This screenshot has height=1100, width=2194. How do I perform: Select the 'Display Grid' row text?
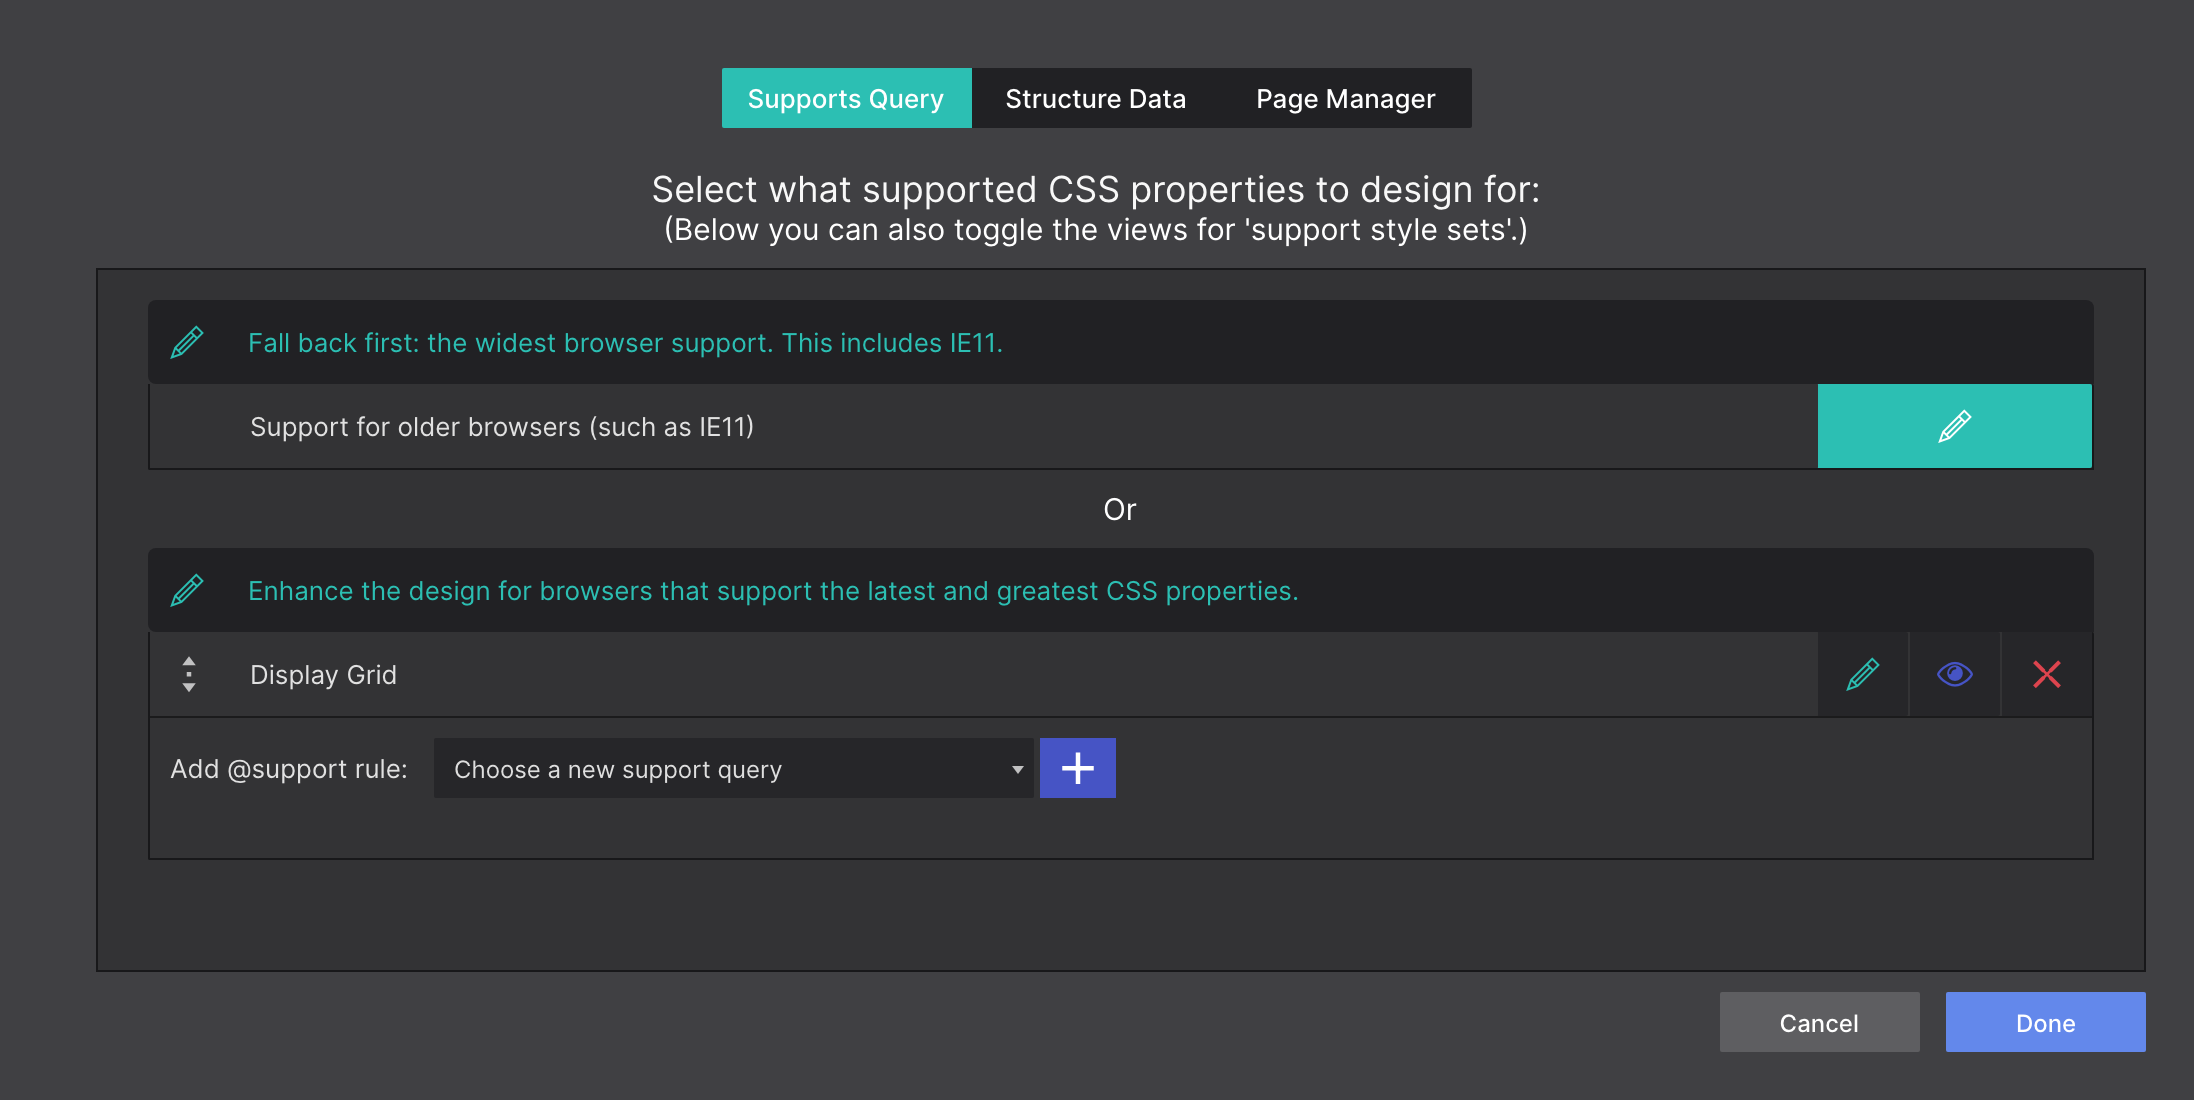323,675
